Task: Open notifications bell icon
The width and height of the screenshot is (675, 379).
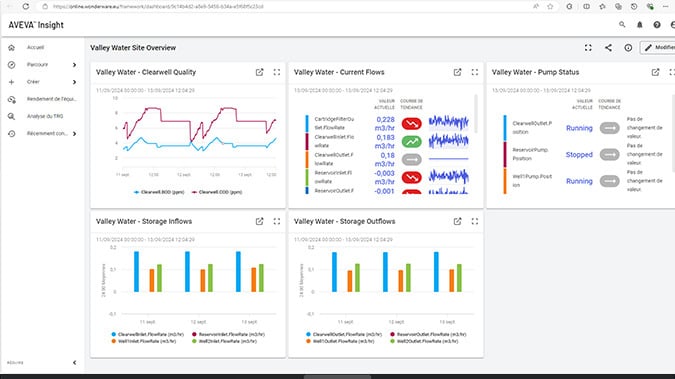Action: tap(639, 25)
